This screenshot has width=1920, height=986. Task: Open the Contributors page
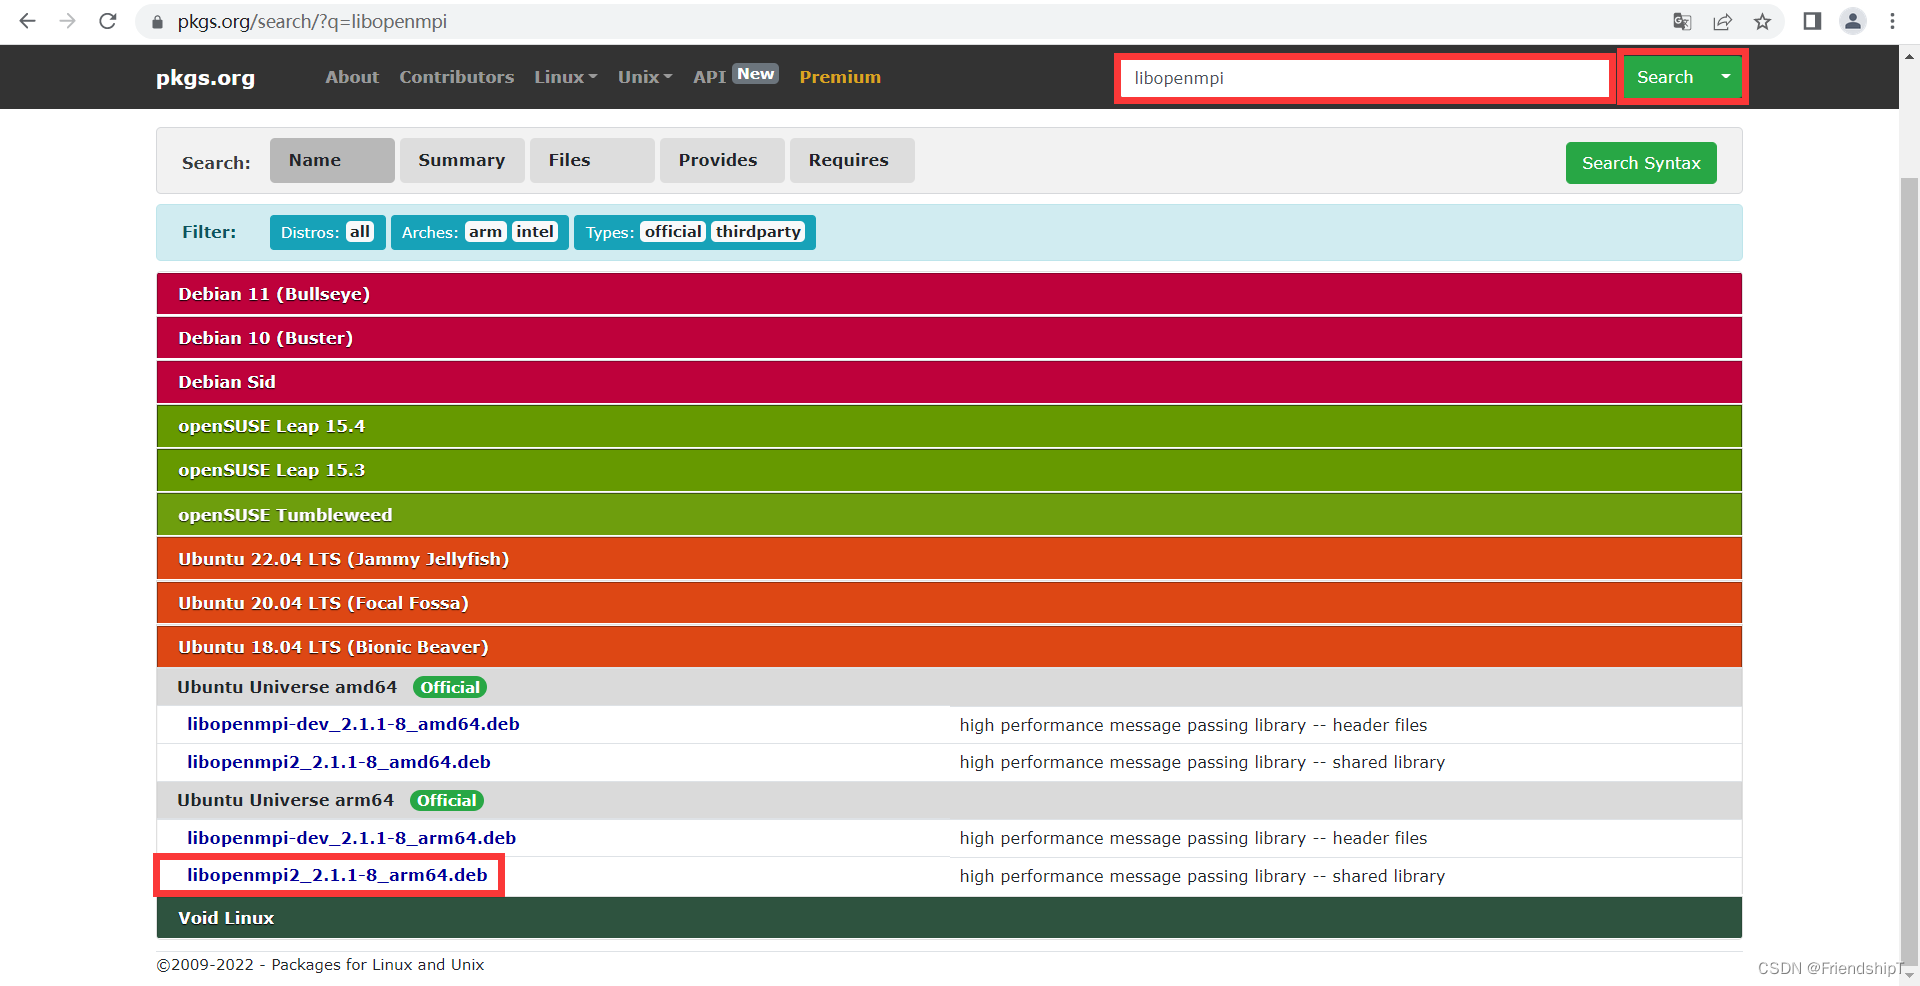[x=457, y=77]
